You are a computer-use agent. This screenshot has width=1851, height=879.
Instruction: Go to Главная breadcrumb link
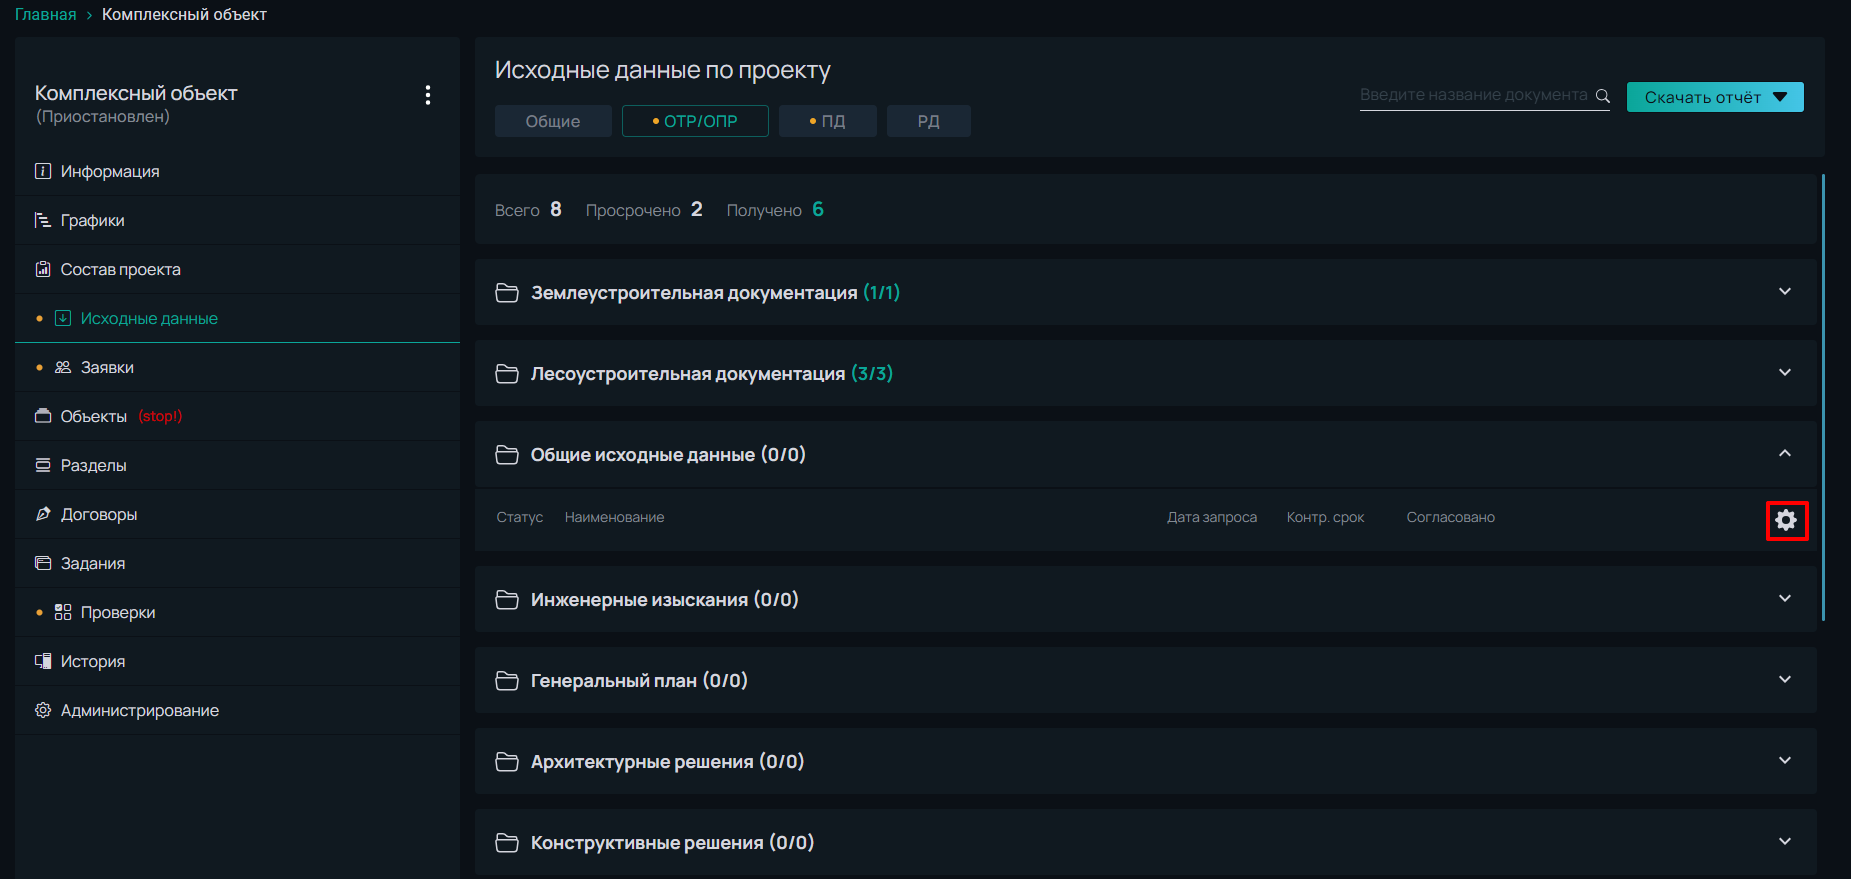pyautogui.click(x=45, y=14)
